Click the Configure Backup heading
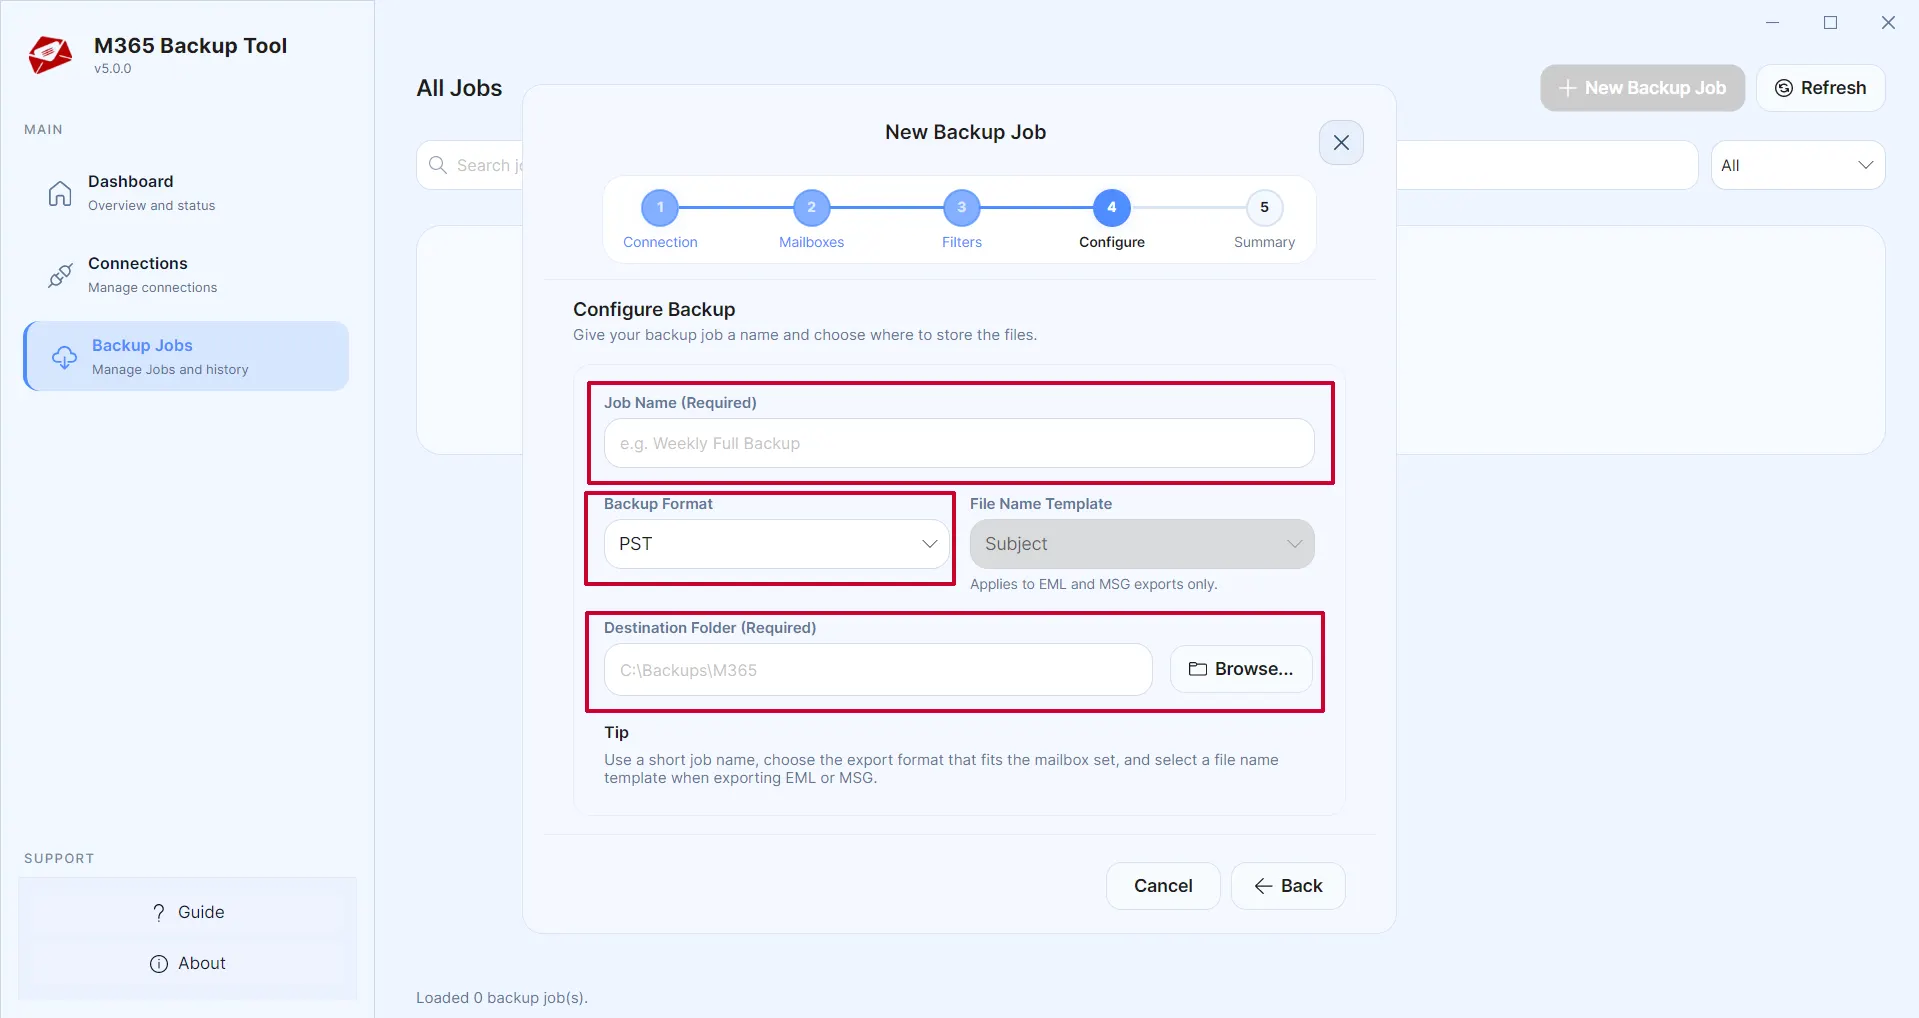 click(654, 309)
